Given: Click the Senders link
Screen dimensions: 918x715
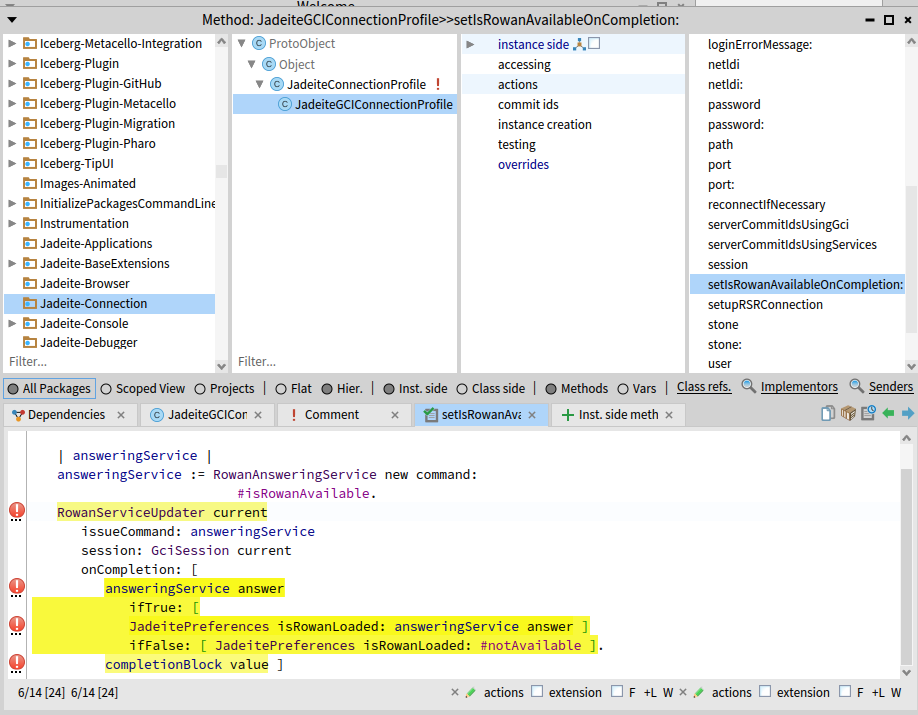Looking at the screenshot, I should [890, 387].
